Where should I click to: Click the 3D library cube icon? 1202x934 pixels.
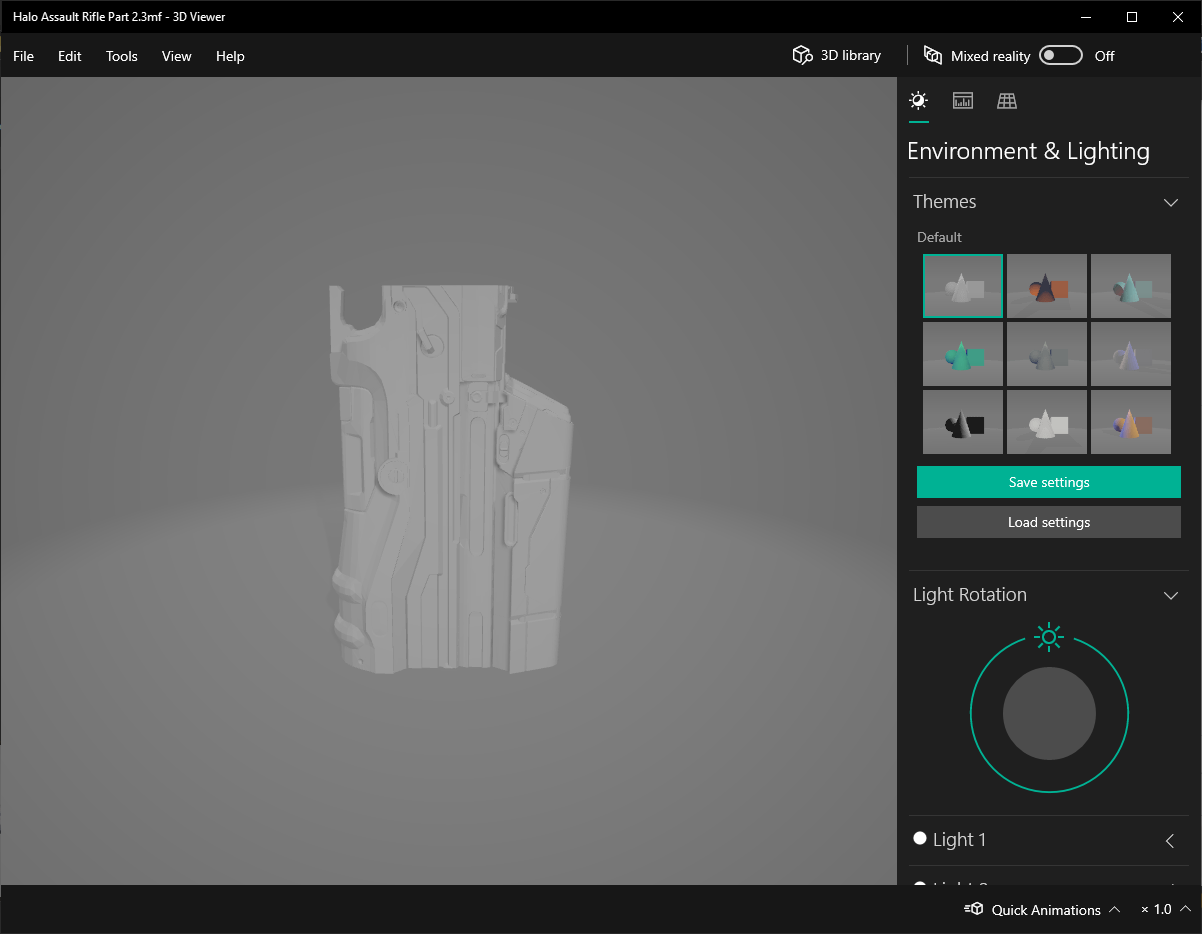[802, 55]
